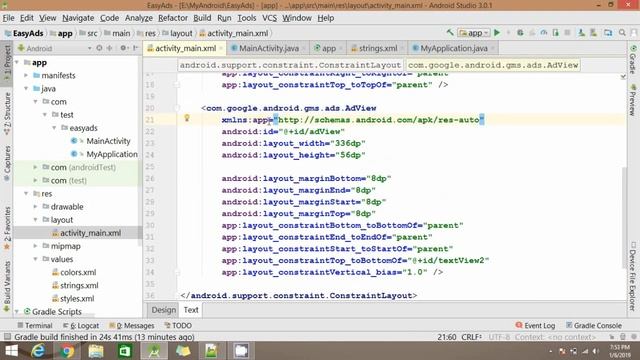Click the collapse-all icon in Project panel header
This screenshot has height=360, width=640.
109,48
